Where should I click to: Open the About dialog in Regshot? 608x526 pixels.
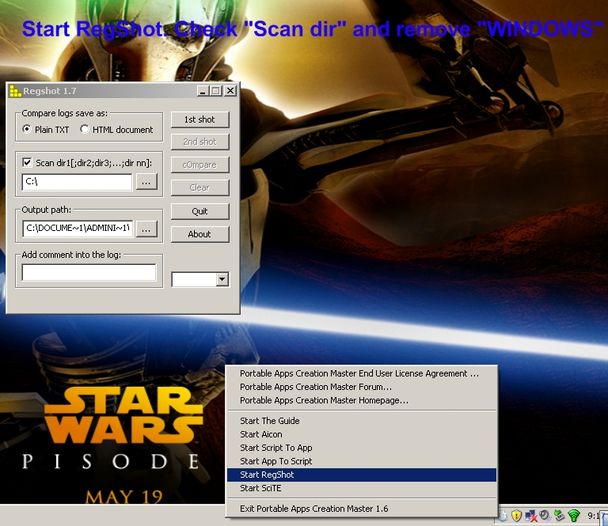point(200,234)
